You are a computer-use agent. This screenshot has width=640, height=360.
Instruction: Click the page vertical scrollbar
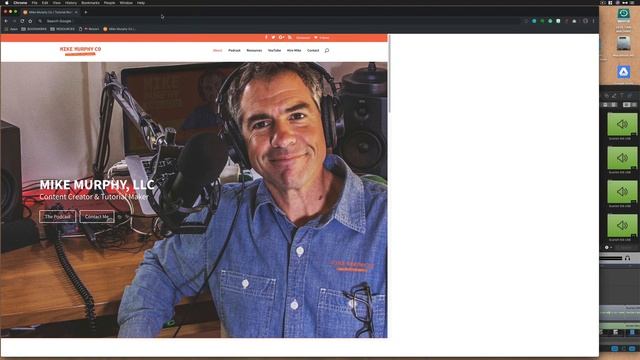(390, 73)
